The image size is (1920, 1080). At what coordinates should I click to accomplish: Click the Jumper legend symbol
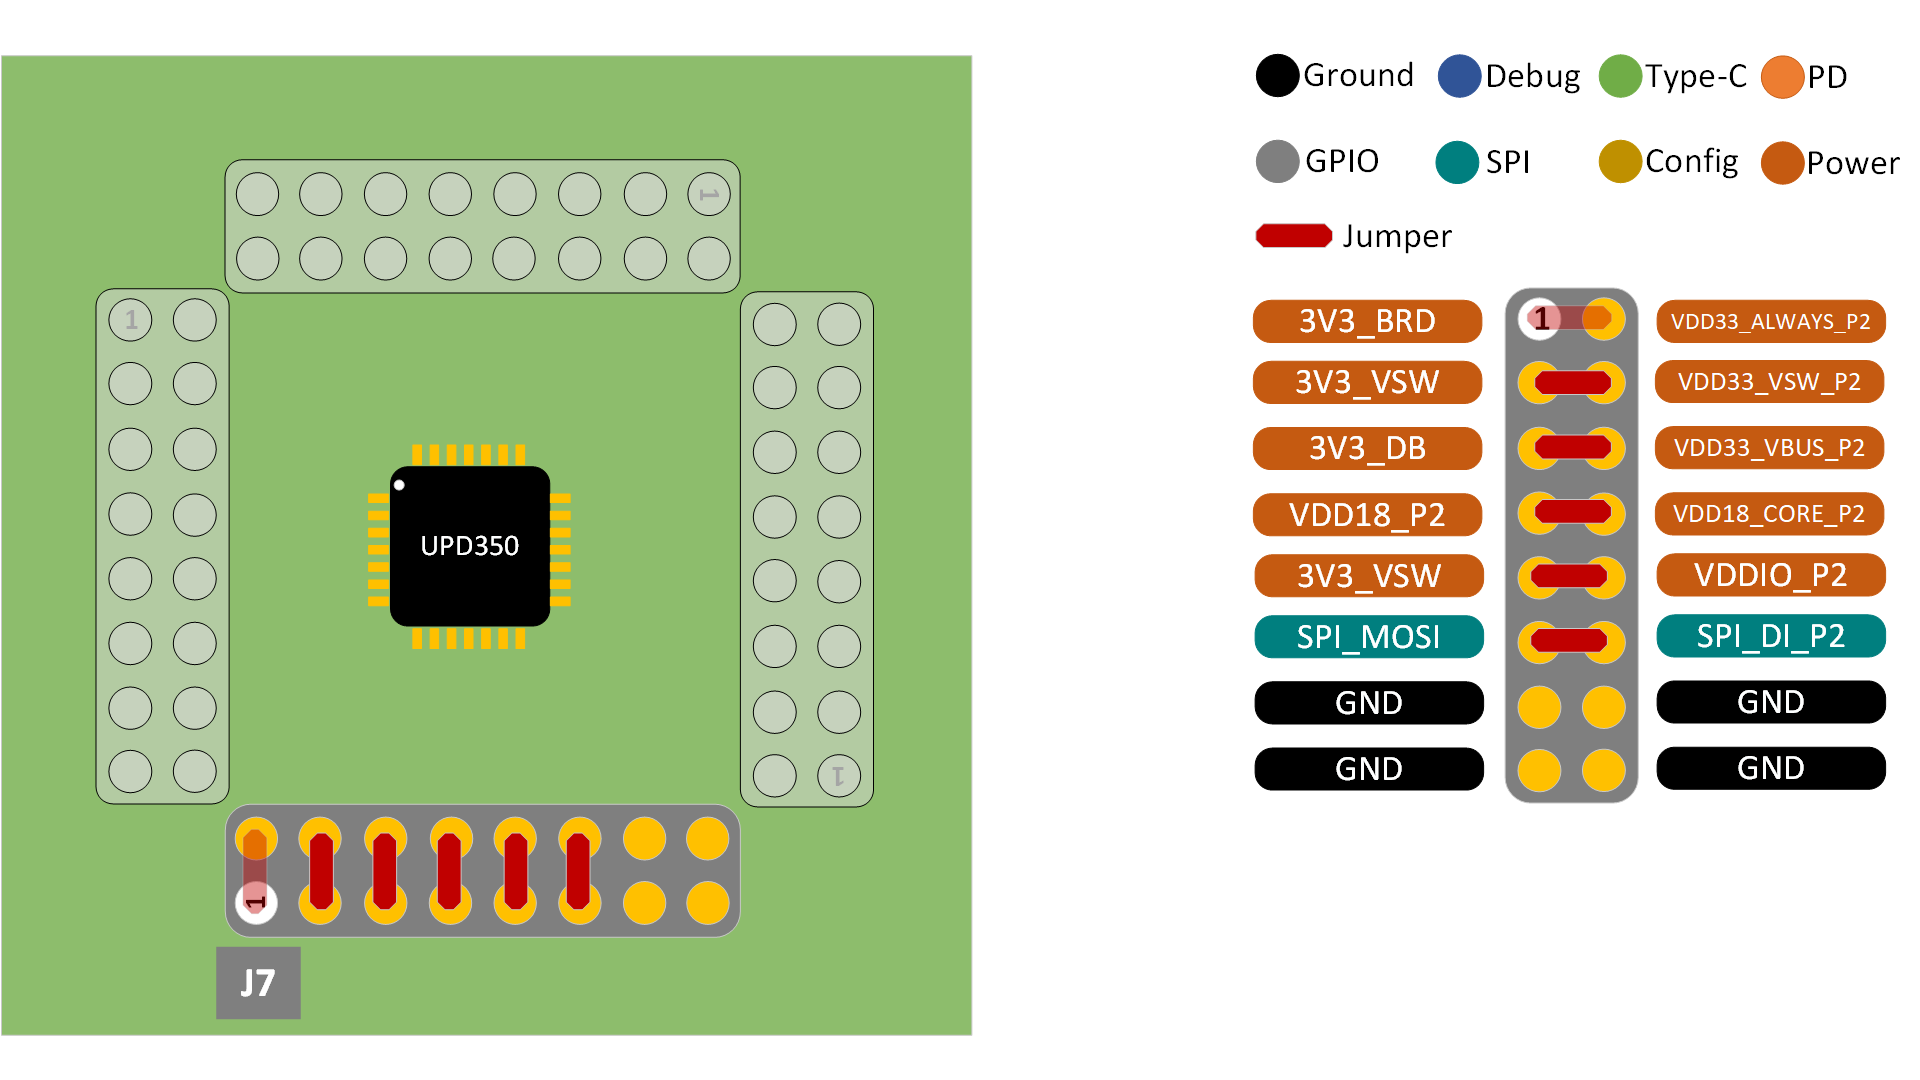pos(1291,236)
